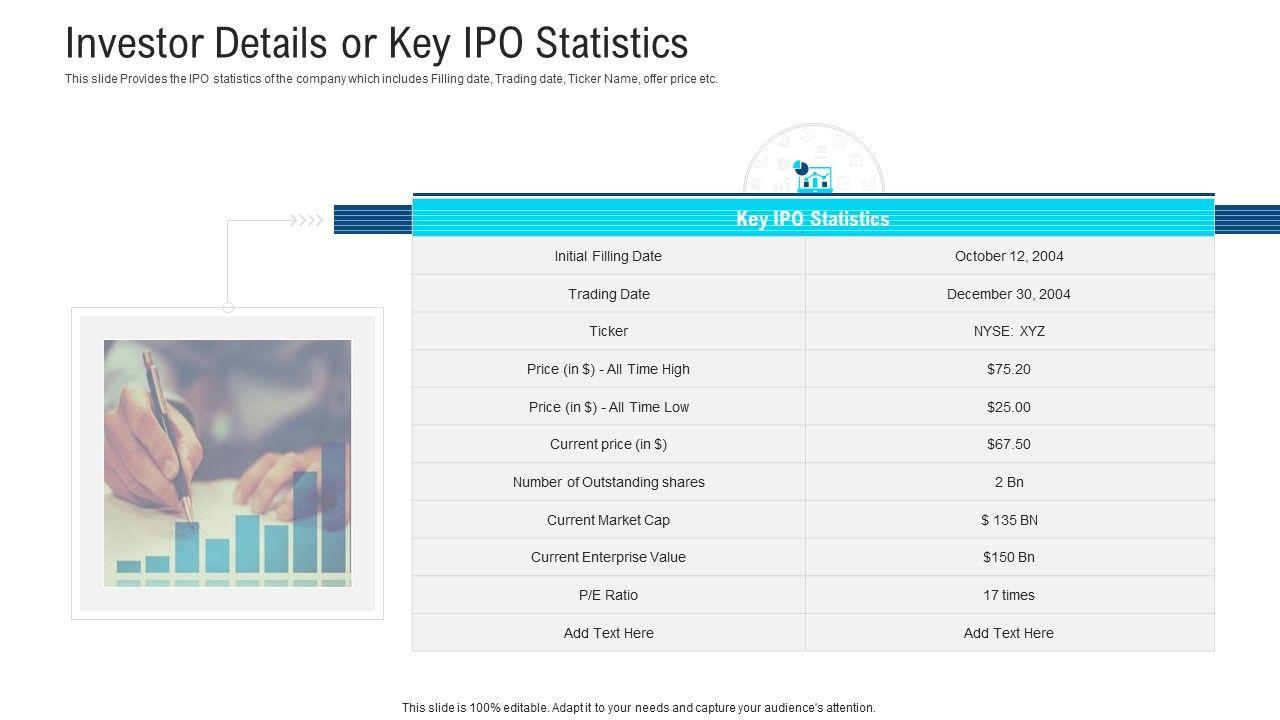Select the October 12, 2004 value
1280x720 pixels.
click(1009, 256)
